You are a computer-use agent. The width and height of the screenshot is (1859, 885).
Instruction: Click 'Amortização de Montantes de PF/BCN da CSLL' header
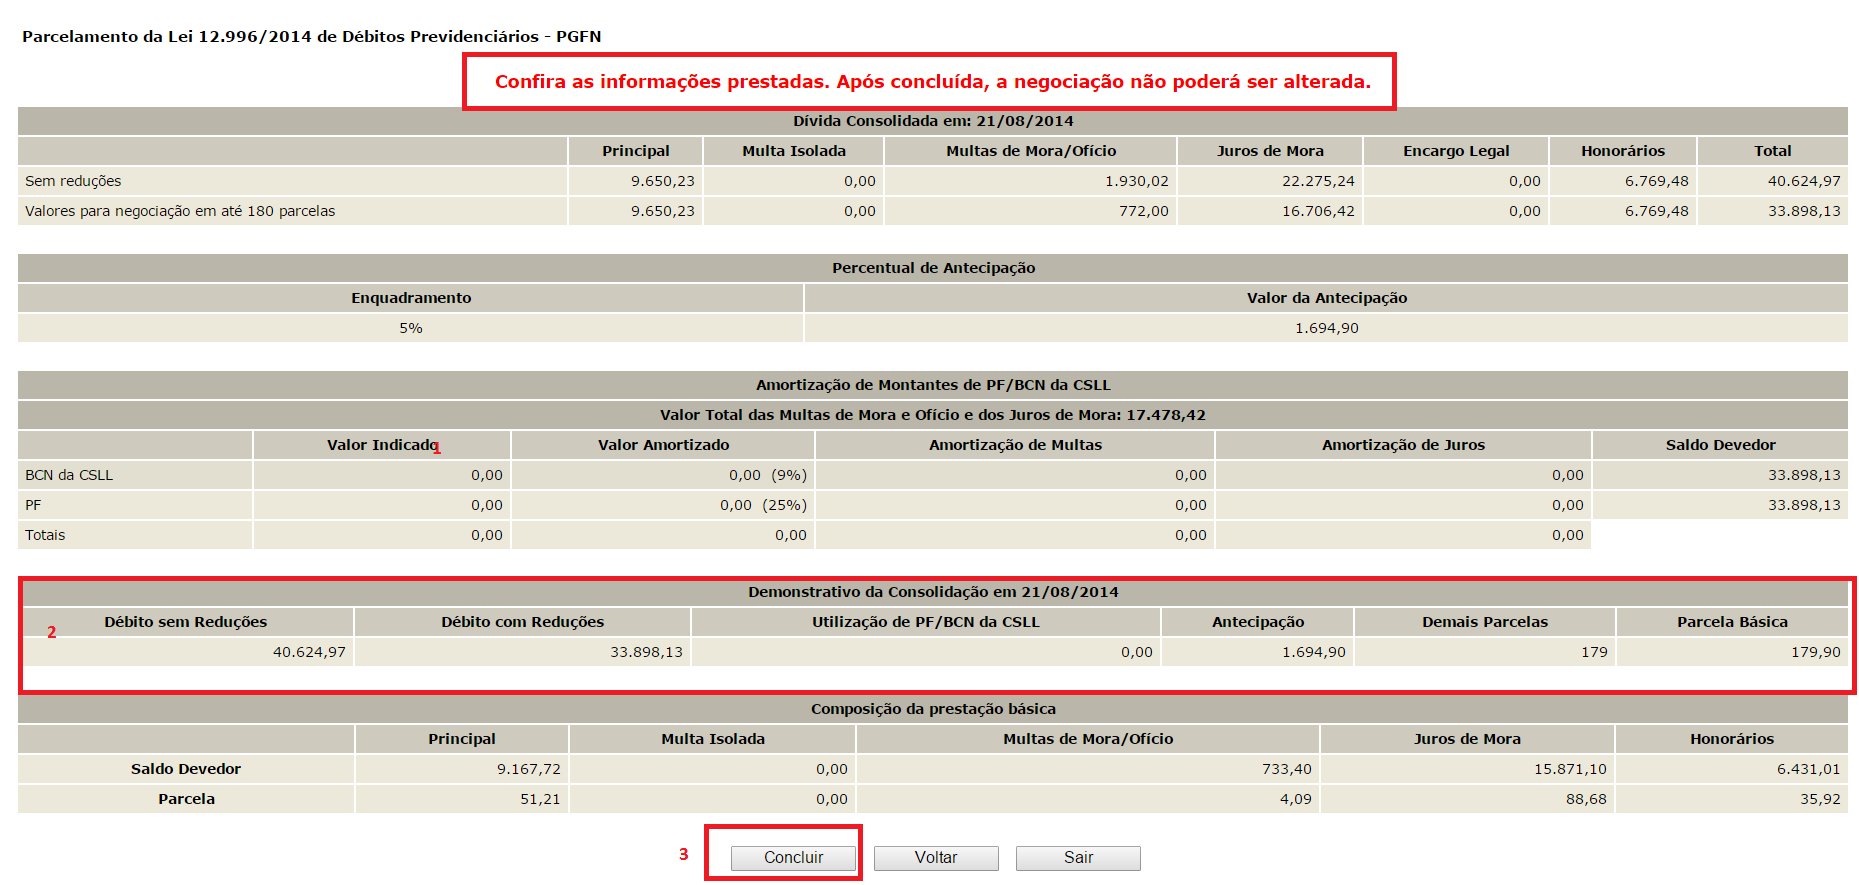[x=933, y=385]
